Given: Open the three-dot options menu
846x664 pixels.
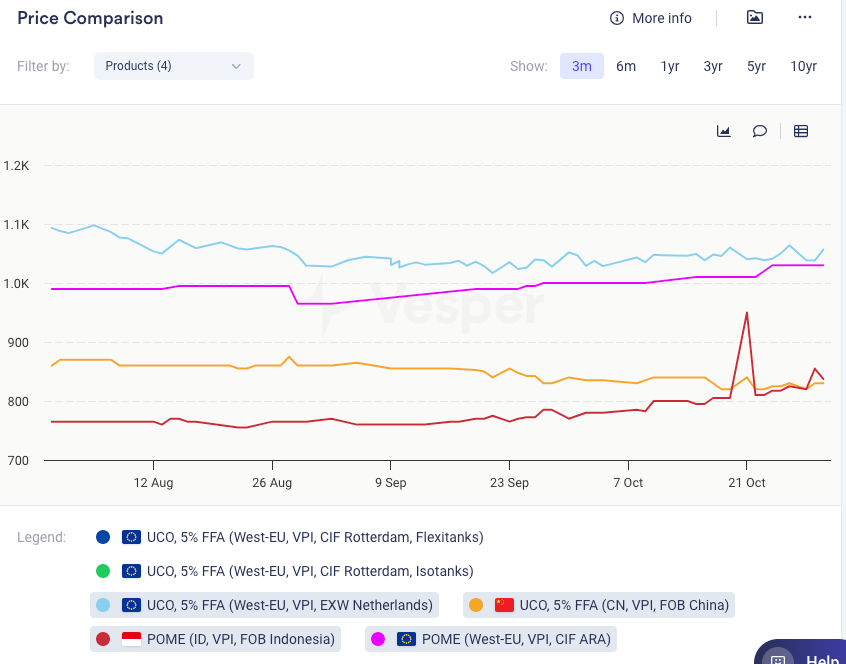Looking at the screenshot, I should click(805, 17).
